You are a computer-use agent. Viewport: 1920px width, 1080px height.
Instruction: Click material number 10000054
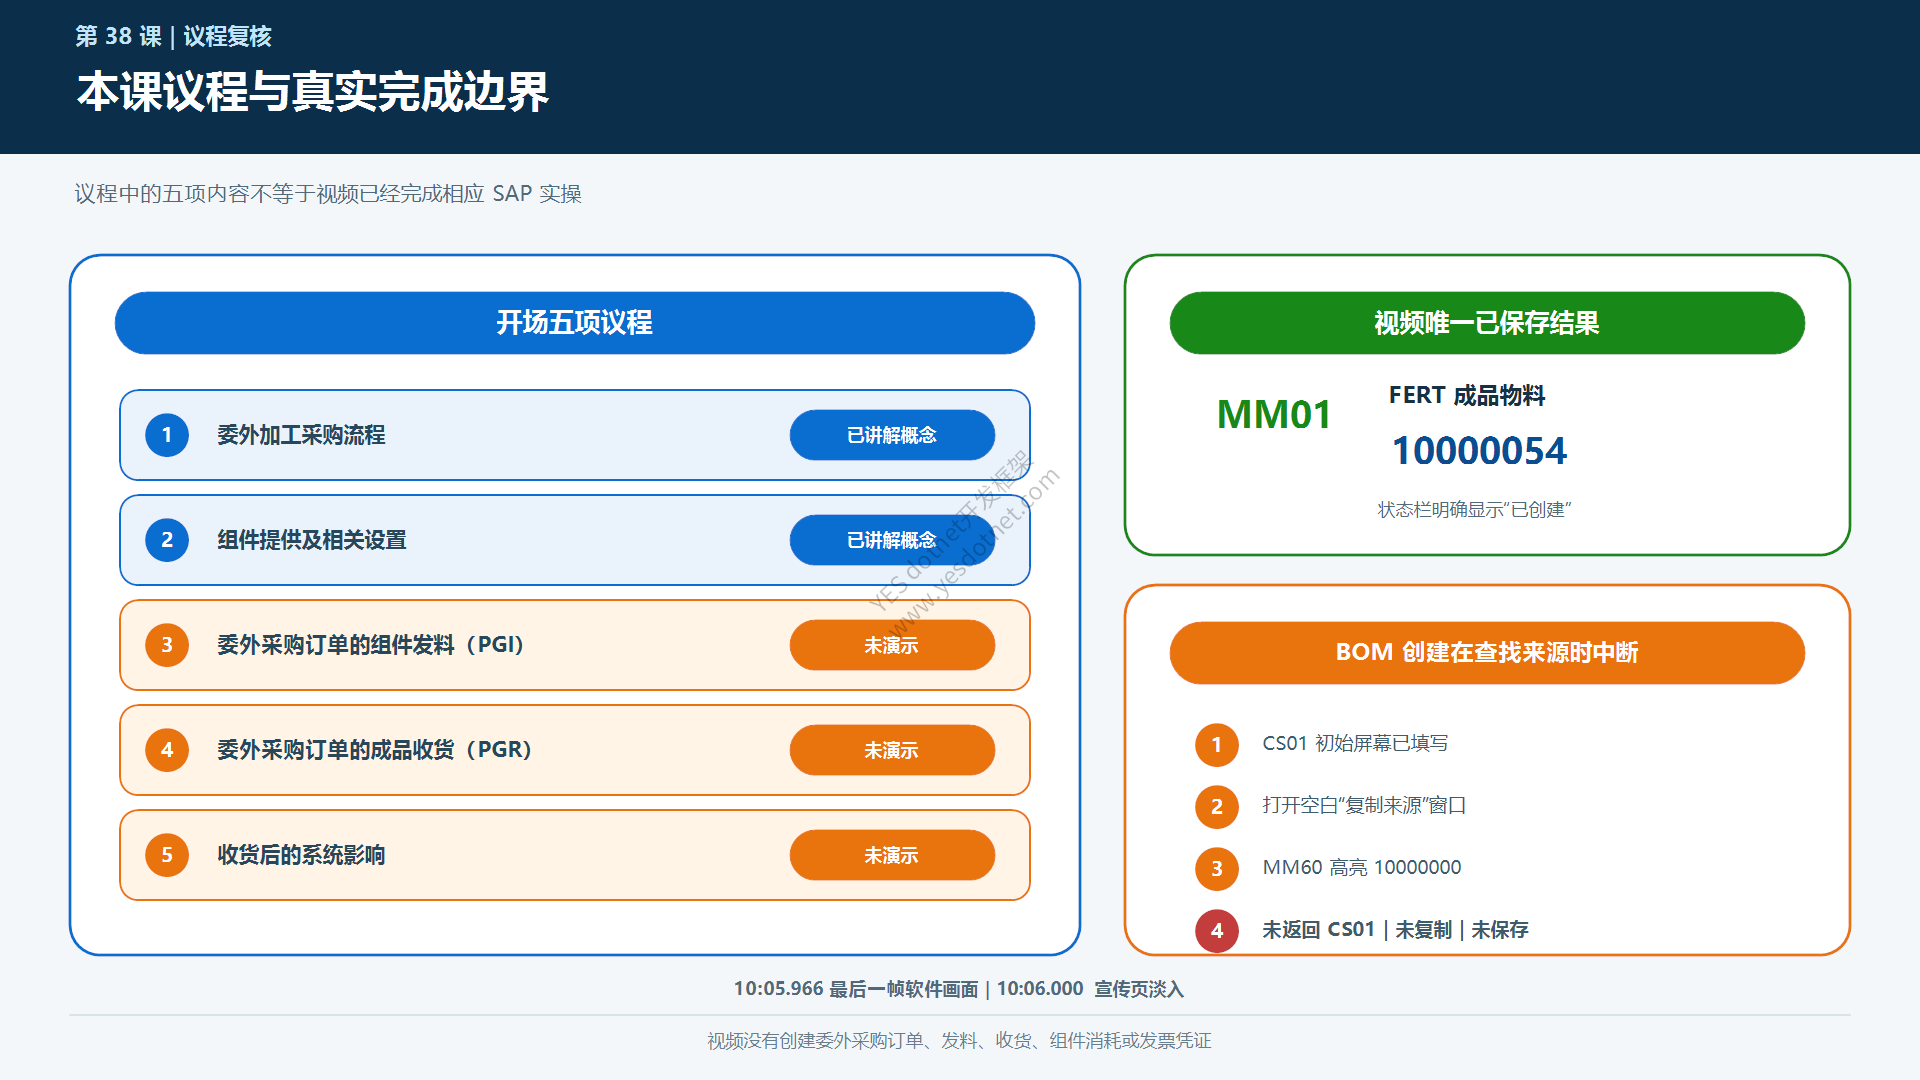[1479, 451]
